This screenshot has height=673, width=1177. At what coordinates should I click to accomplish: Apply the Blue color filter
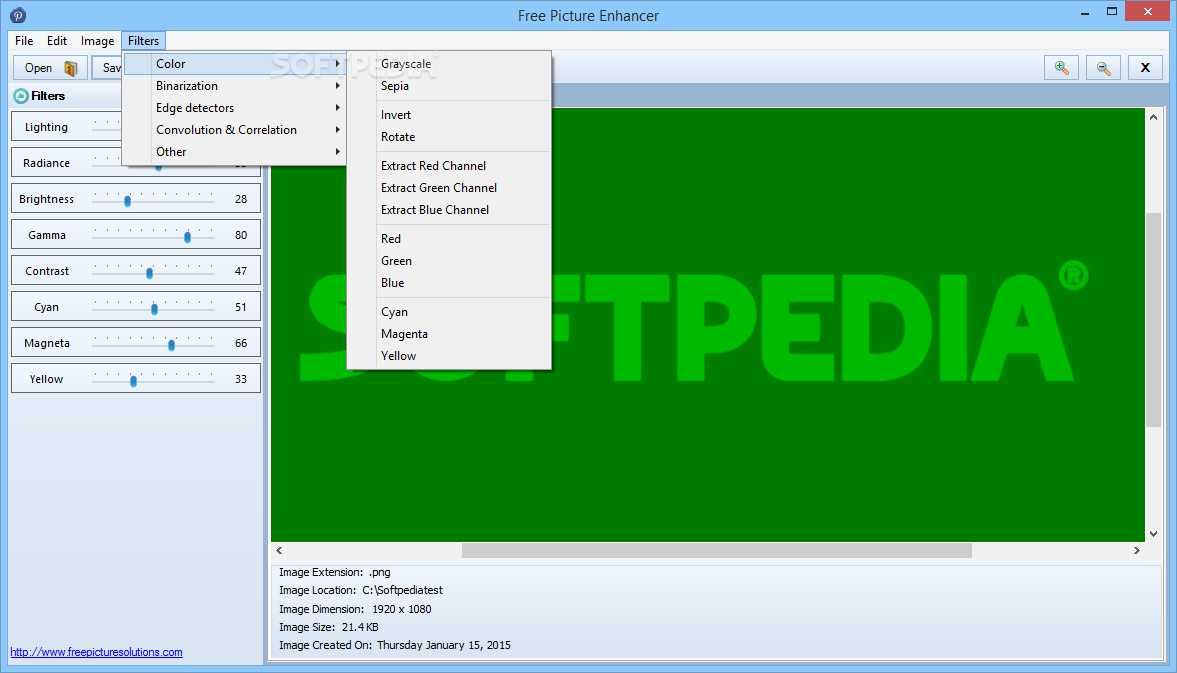[449, 283]
